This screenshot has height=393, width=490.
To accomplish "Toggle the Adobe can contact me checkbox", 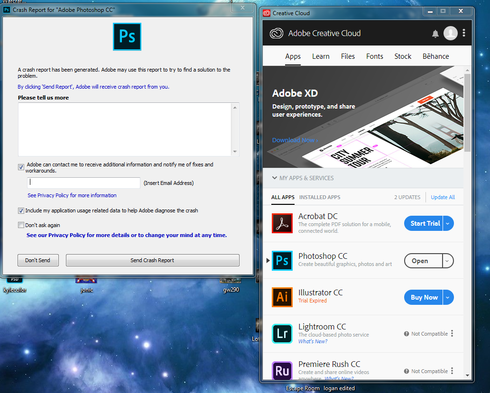I will (x=21, y=167).
